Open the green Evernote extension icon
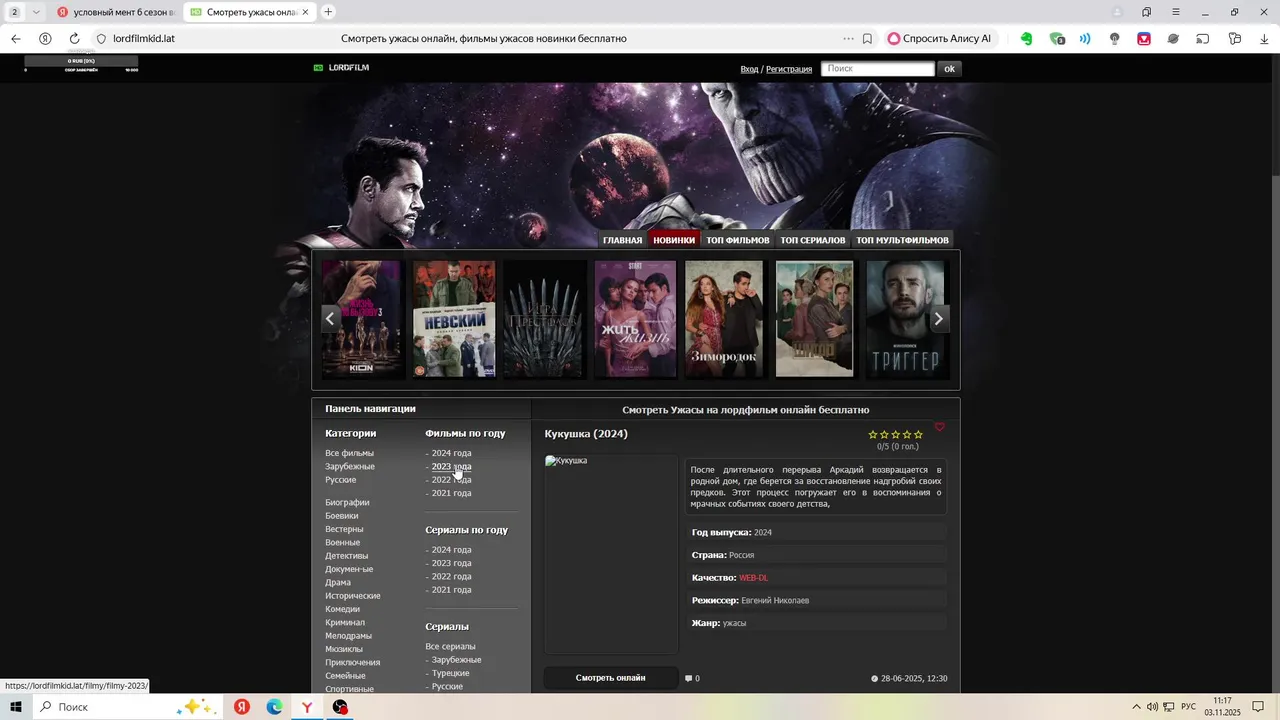The height and width of the screenshot is (720, 1280). pos(1026,39)
